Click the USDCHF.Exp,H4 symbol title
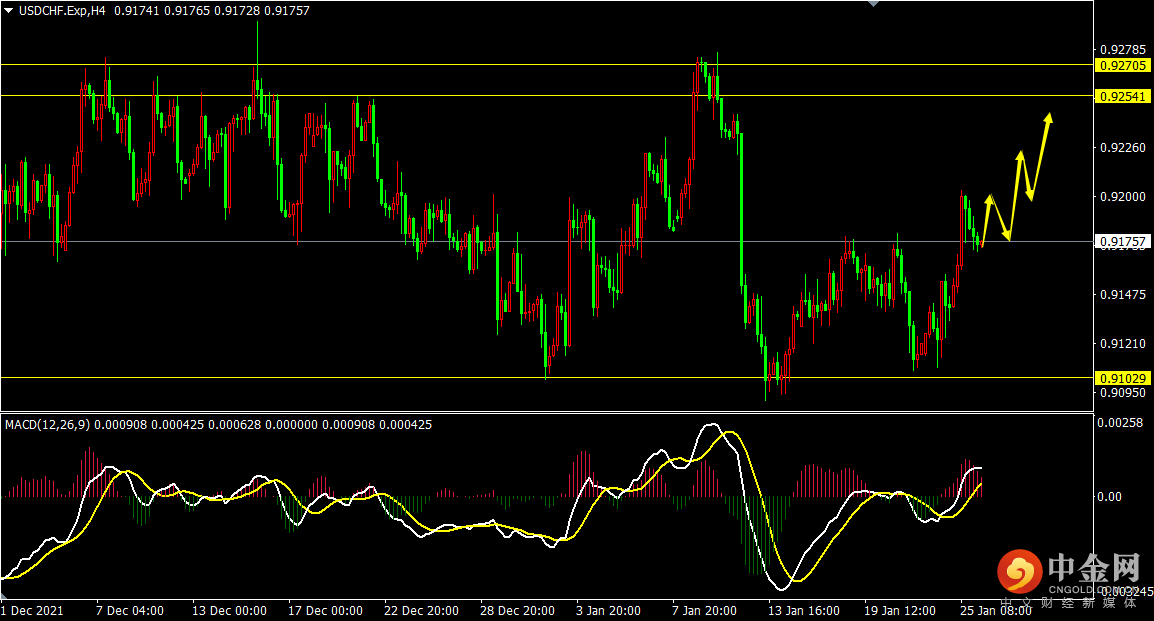This screenshot has width=1154, height=621. coord(62,11)
